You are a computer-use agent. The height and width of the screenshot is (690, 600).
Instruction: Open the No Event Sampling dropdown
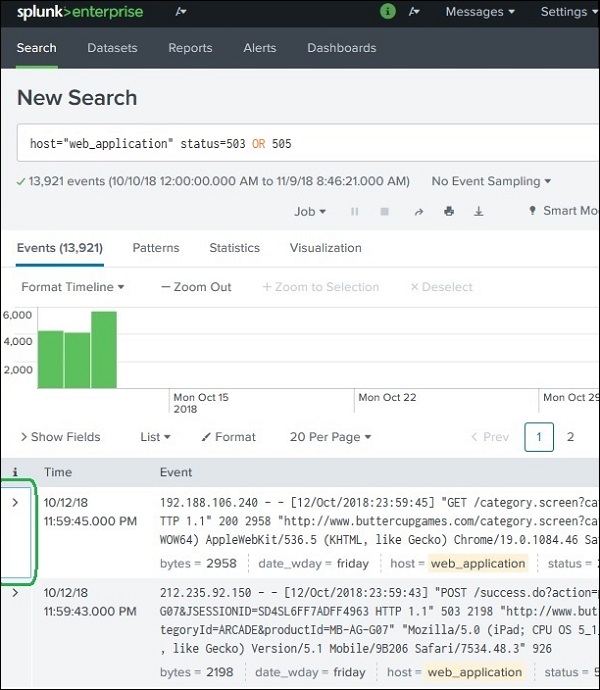pos(491,181)
